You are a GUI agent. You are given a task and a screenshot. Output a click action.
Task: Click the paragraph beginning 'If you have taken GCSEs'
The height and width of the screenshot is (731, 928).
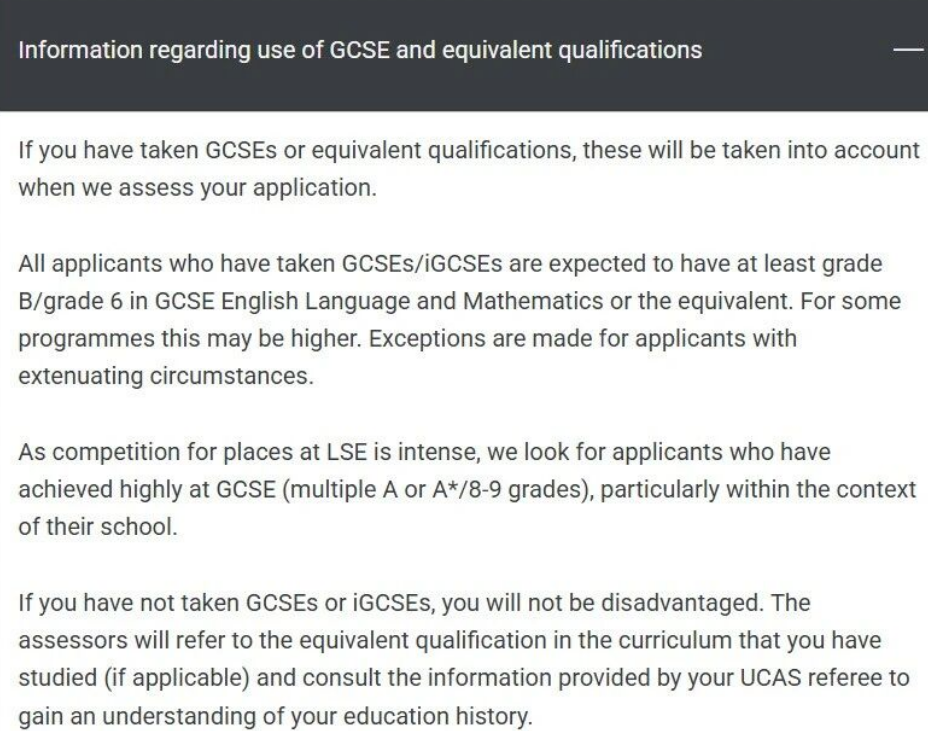pyautogui.click(x=469, y=169)
